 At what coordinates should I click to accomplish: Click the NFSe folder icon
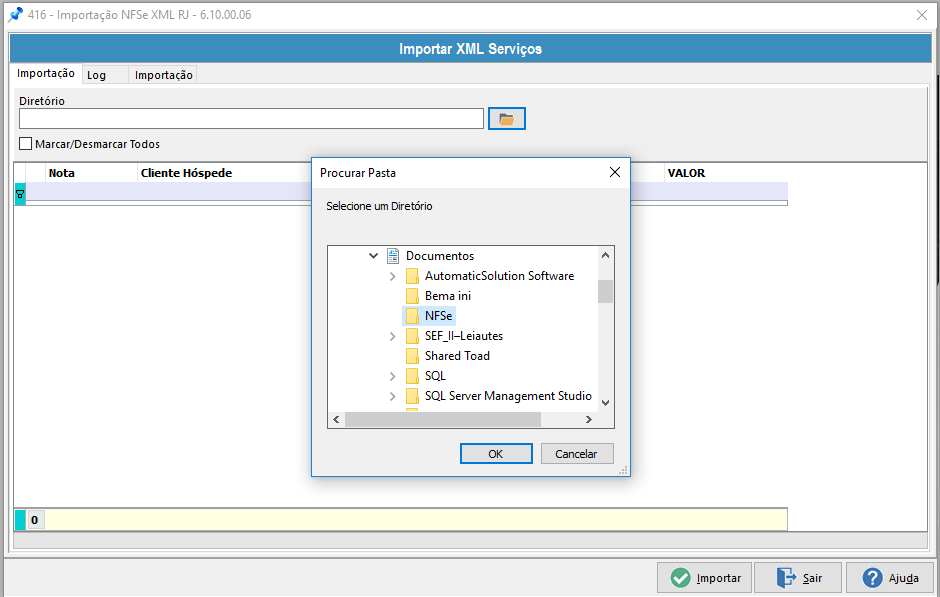click(x=412, y=316)
